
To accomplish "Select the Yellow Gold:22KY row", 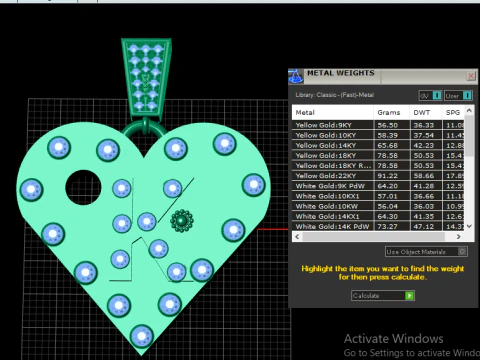I will tap(378, 176).
